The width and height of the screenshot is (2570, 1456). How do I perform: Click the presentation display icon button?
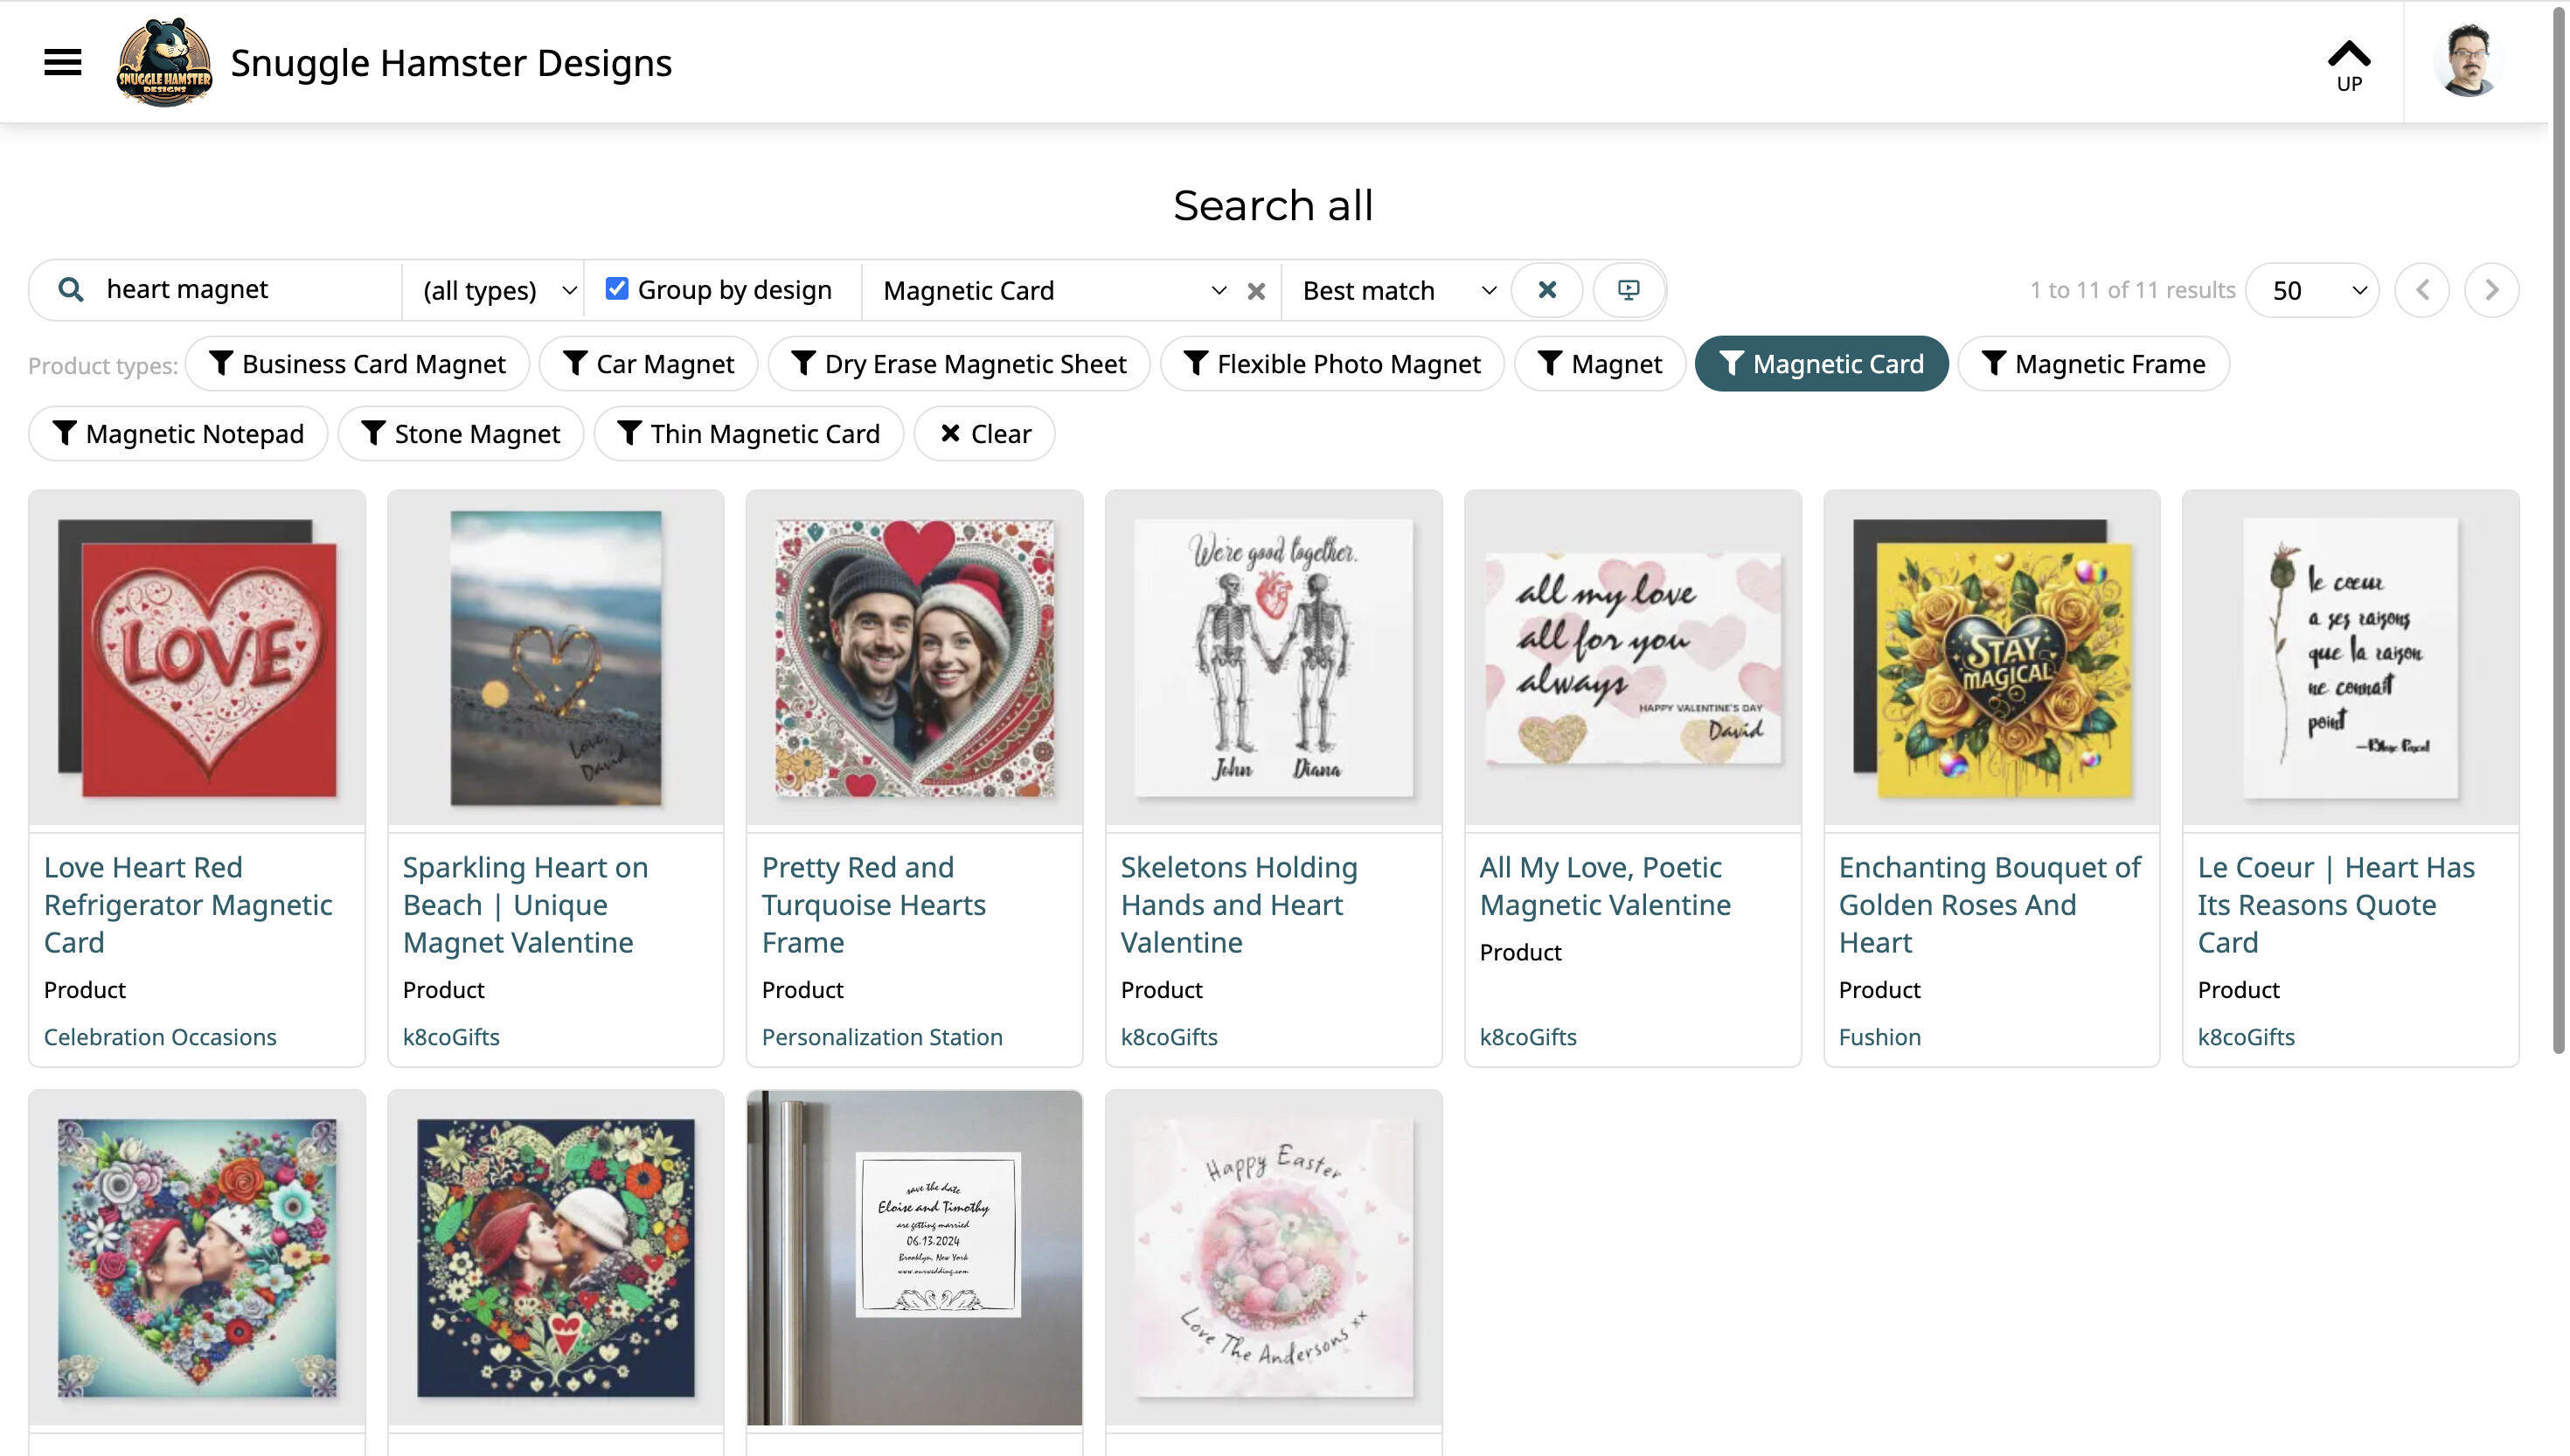click(x=1629, y=290)
